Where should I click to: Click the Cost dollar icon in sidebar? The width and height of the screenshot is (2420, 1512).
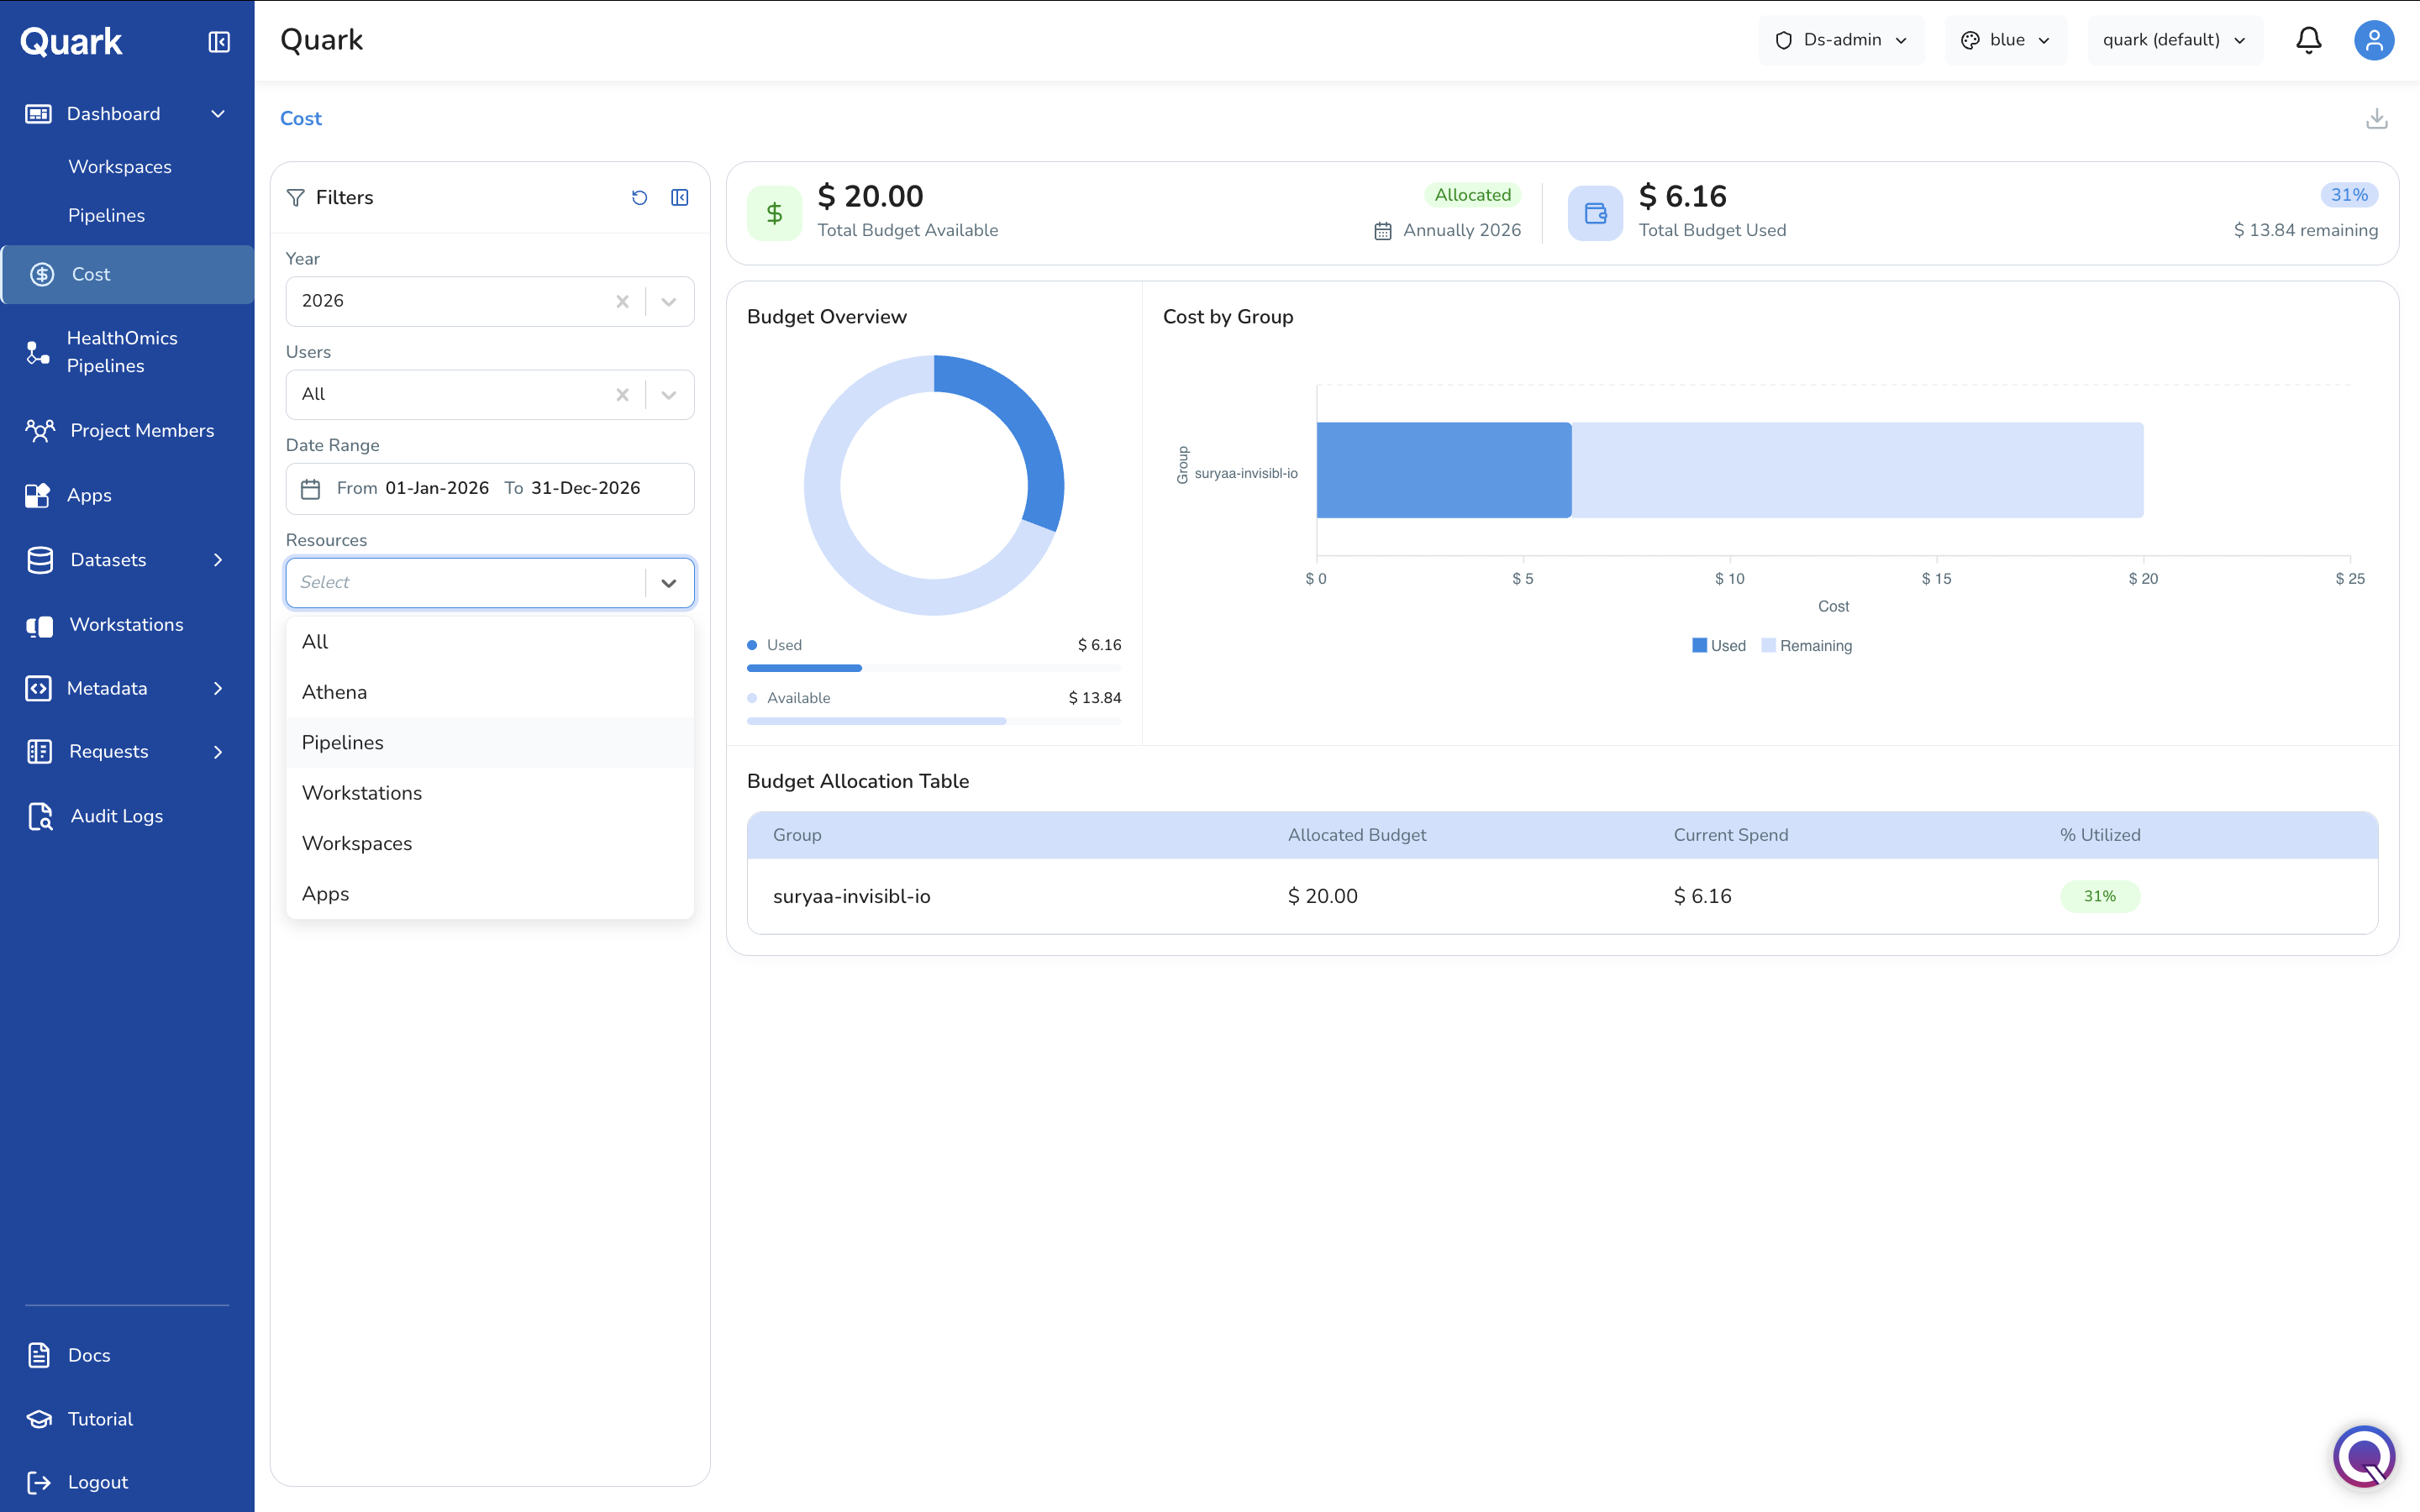(x=42, y=274)
